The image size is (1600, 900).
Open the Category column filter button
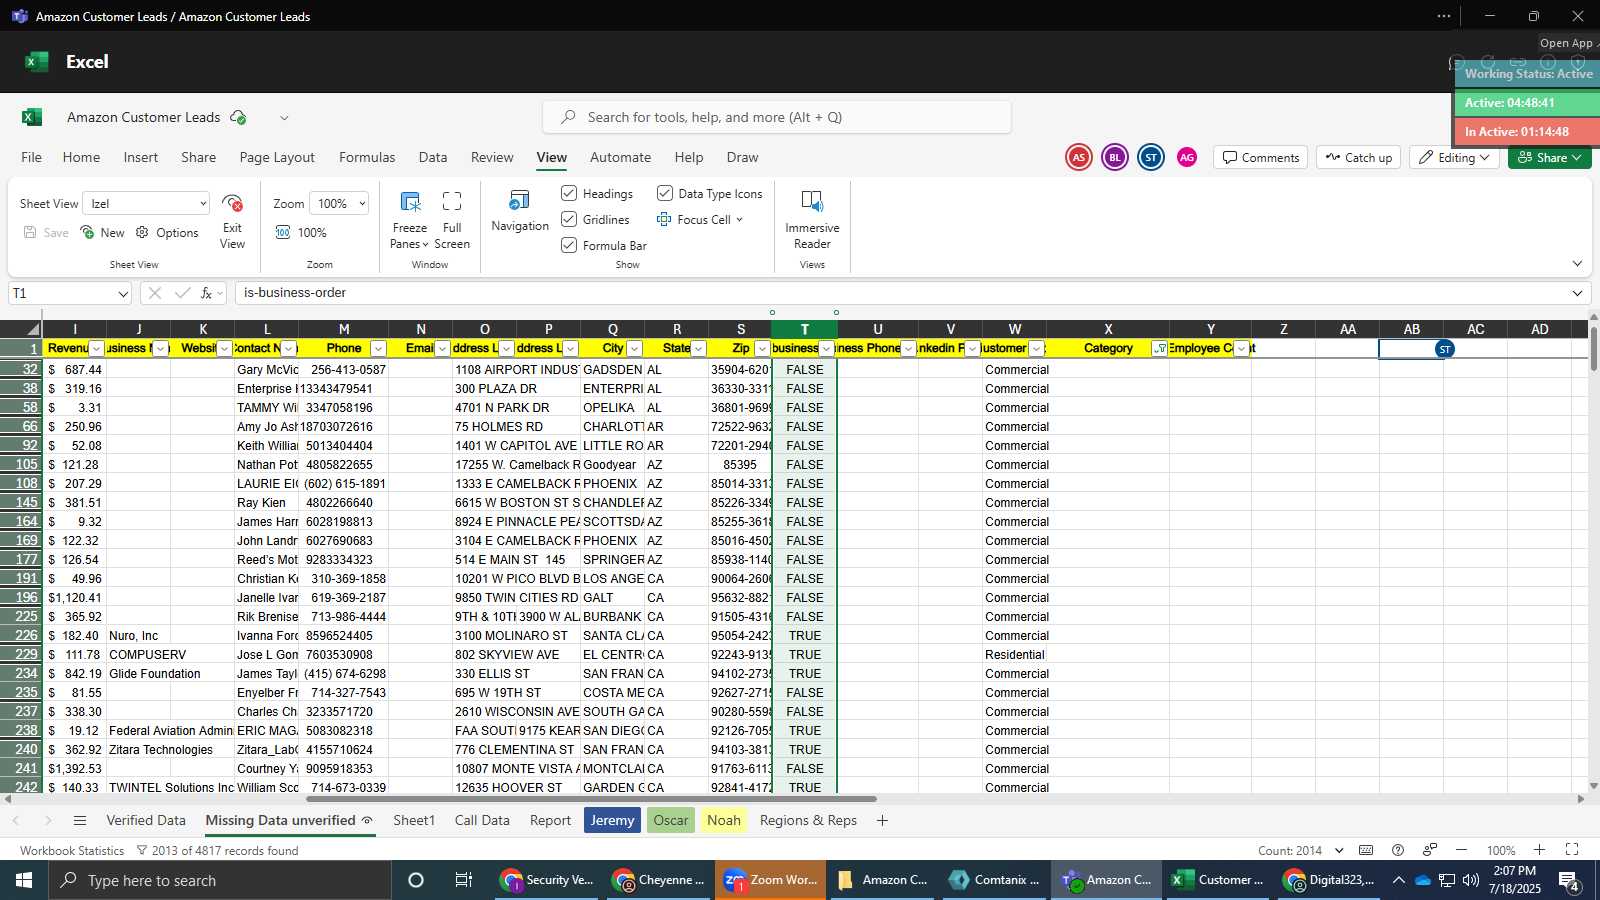tap(1160, 349)
